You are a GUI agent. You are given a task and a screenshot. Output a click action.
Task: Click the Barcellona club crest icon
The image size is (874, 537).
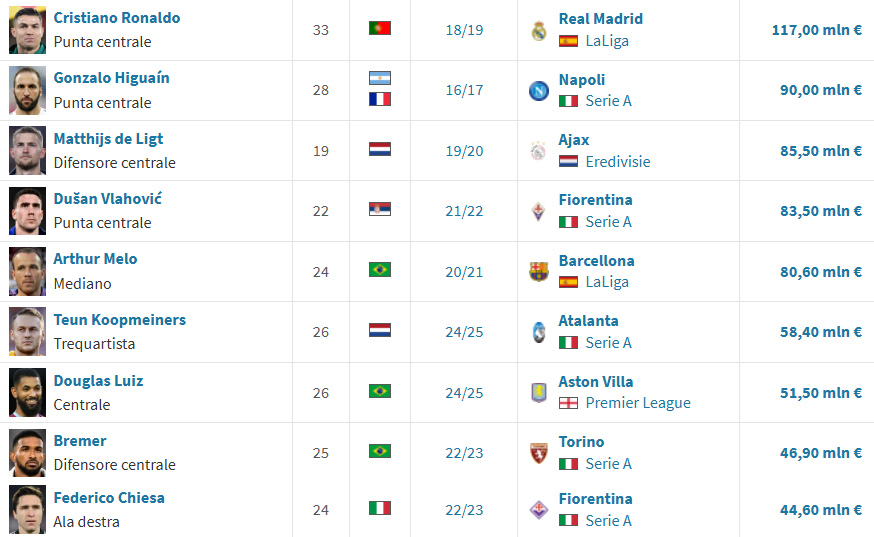(538, 272)
